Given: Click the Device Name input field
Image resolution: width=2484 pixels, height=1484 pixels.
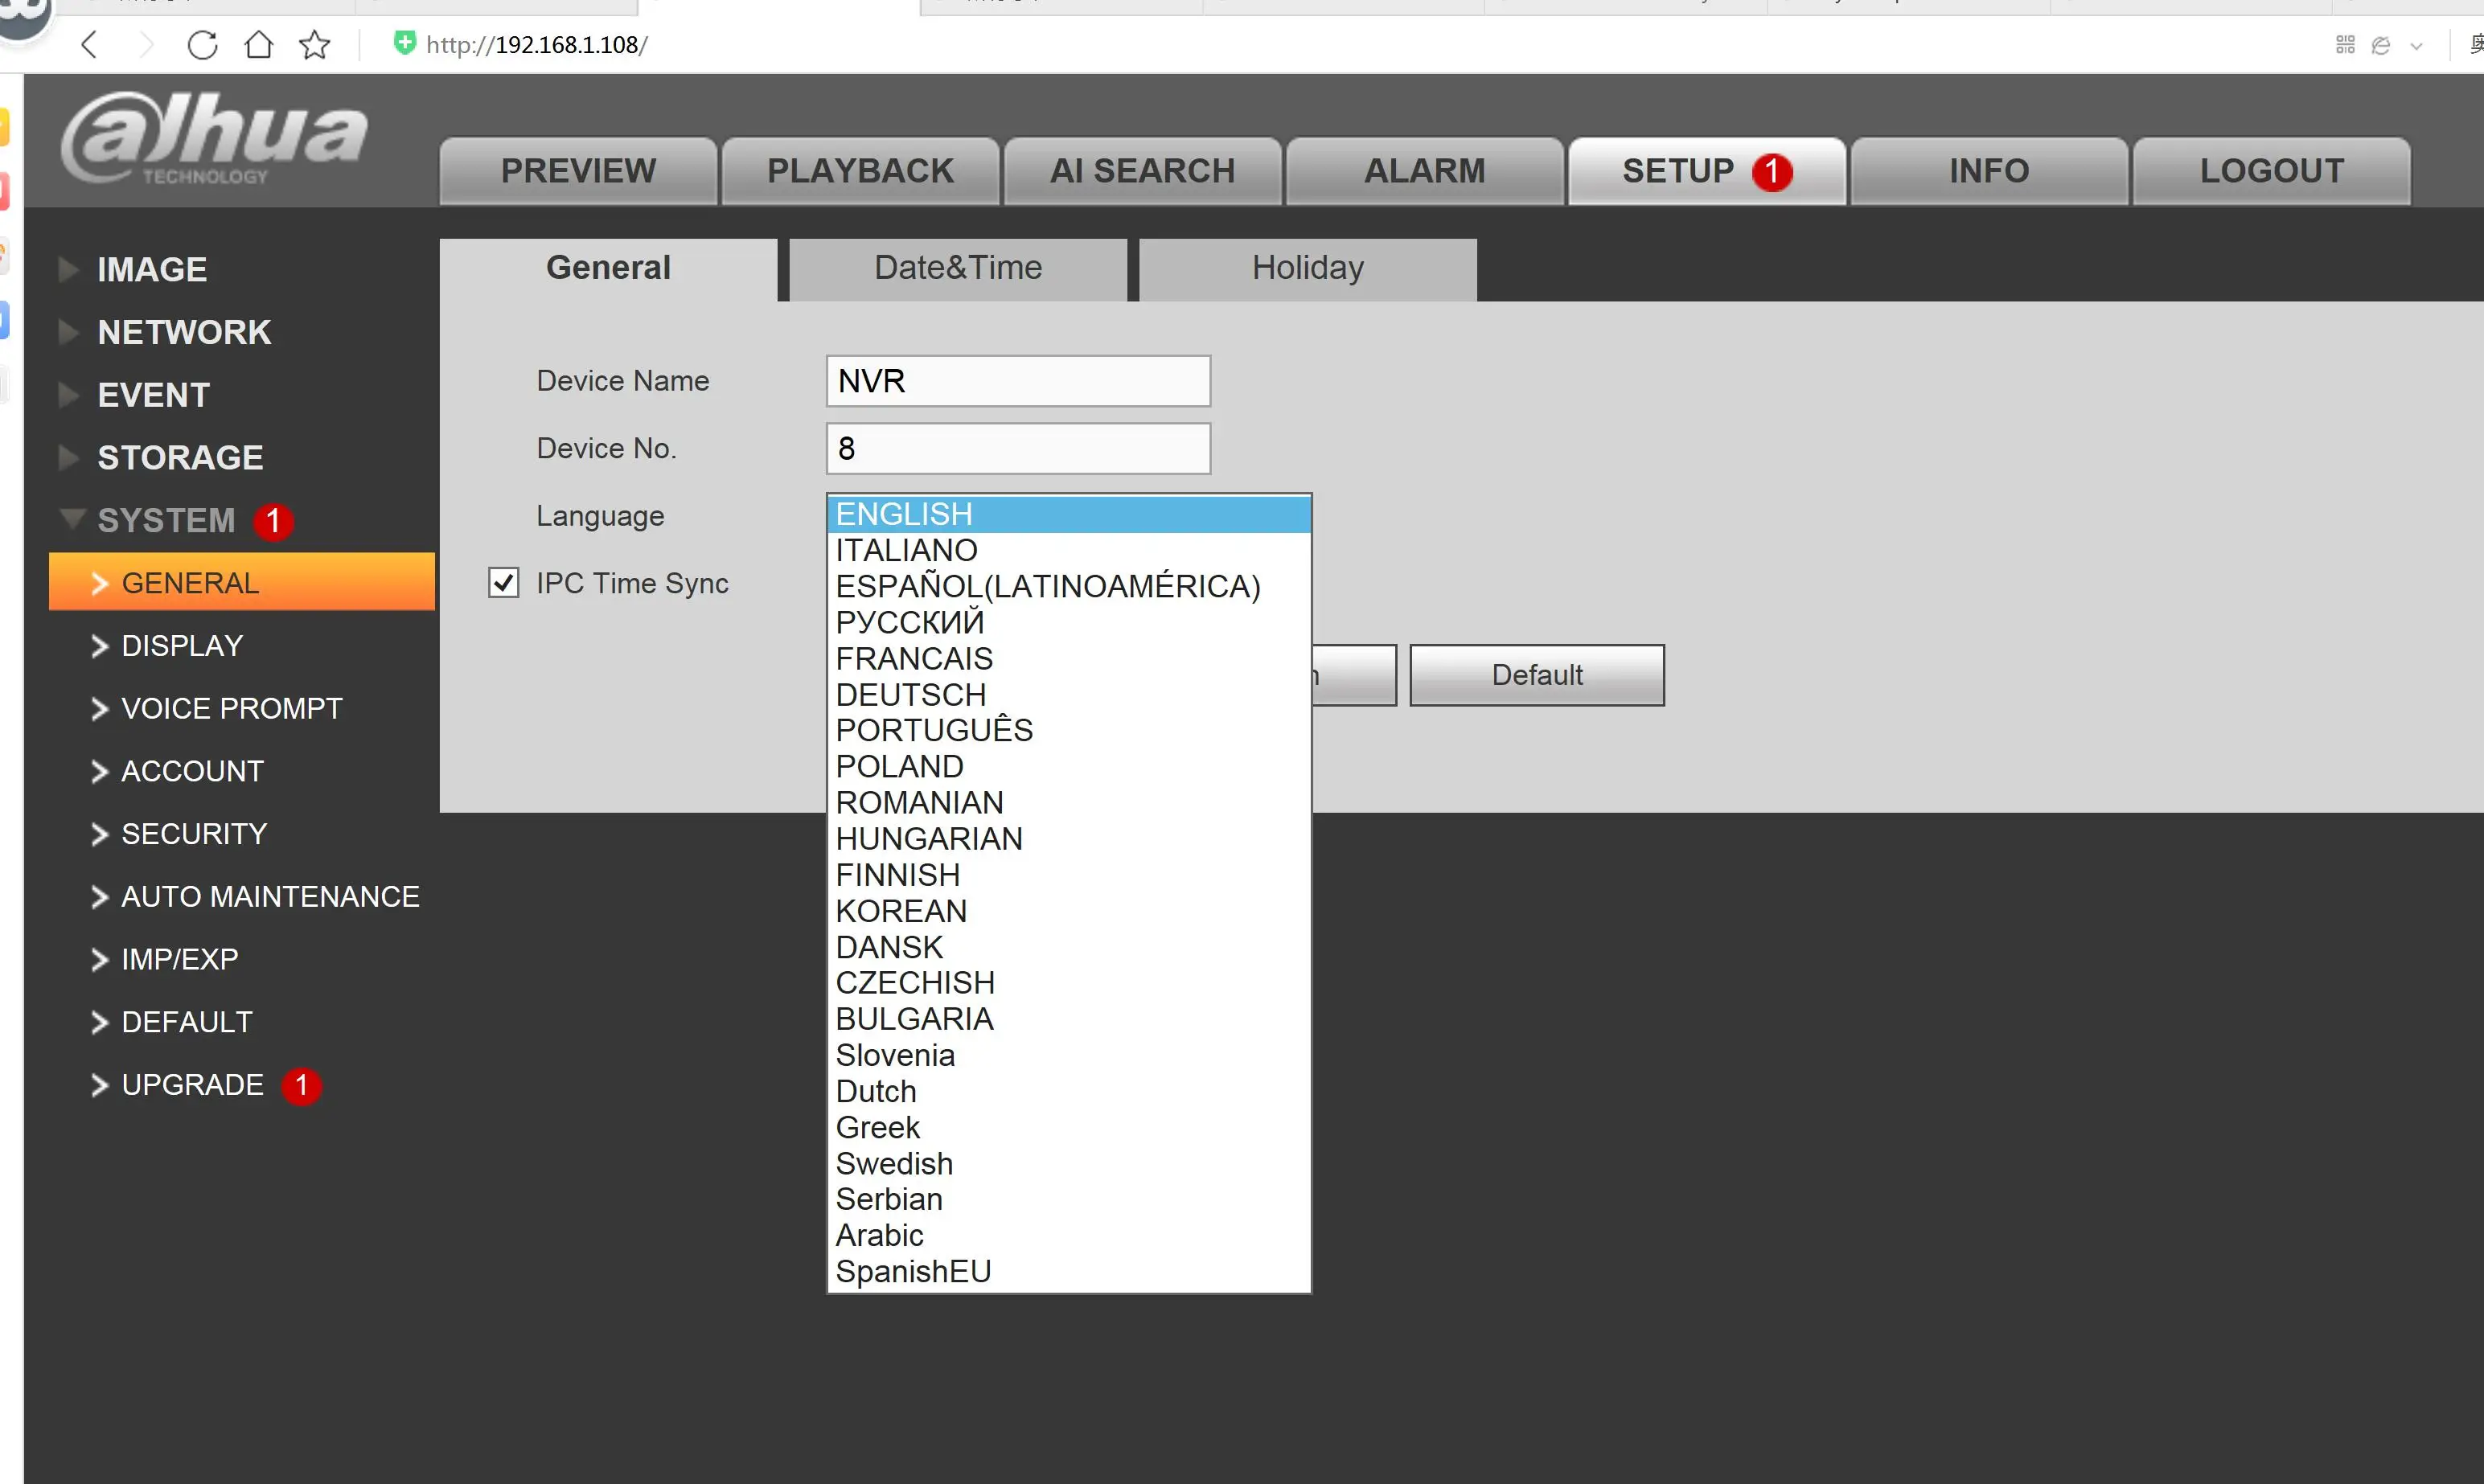Looking at the screenshot, I should point(1017,379).
